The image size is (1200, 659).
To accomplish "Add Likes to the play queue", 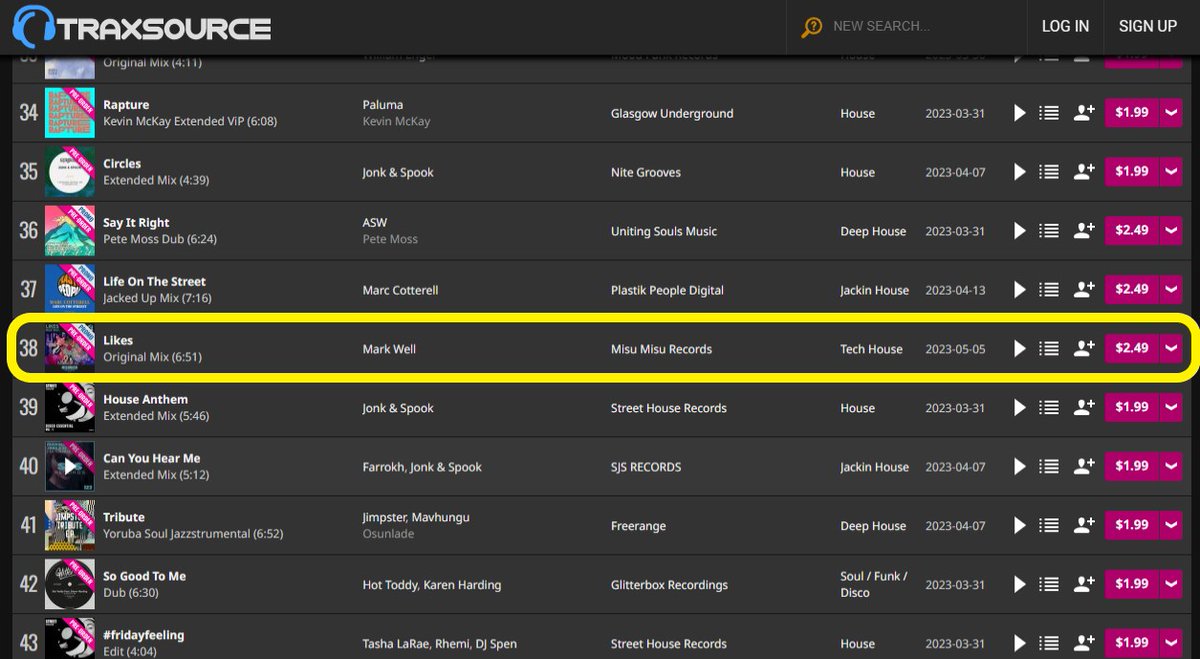I will coord(1049,349).
